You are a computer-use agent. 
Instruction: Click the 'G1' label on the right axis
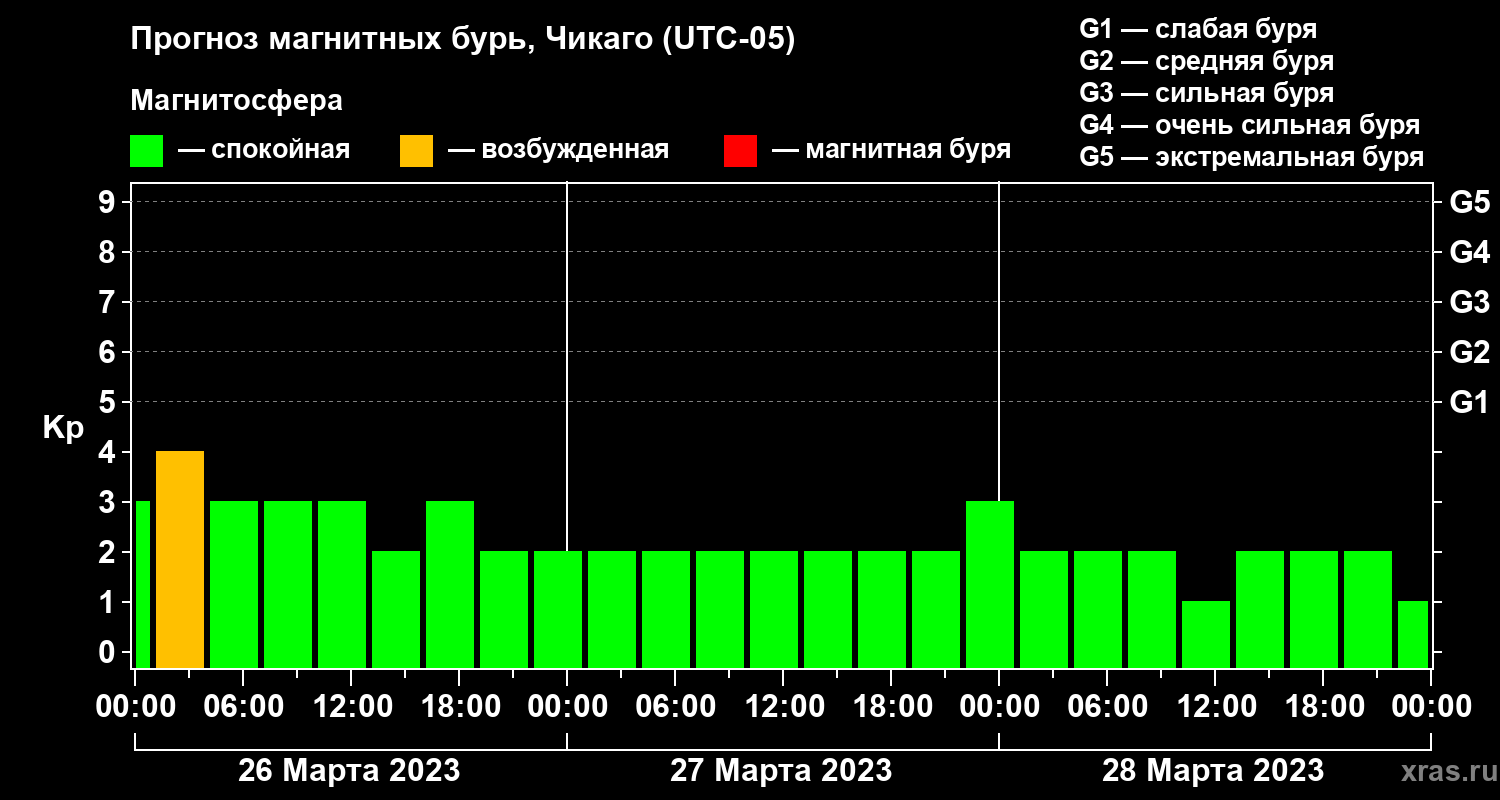pyautogui.click(x=1470, y=402)
